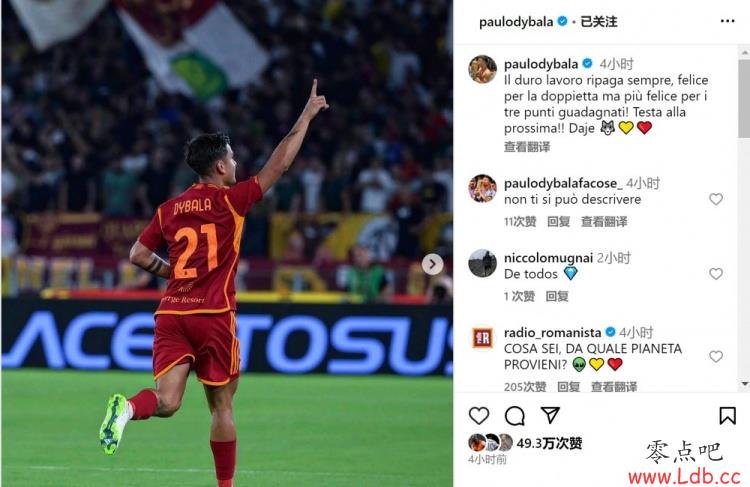
Task: Go to the next photo arrow
Action: [432, 264]
